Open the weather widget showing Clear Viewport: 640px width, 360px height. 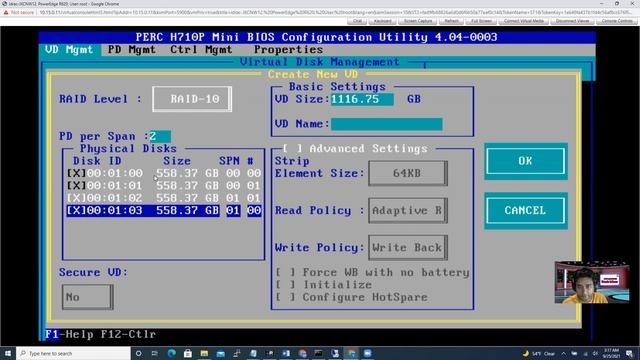click(539, 353)
